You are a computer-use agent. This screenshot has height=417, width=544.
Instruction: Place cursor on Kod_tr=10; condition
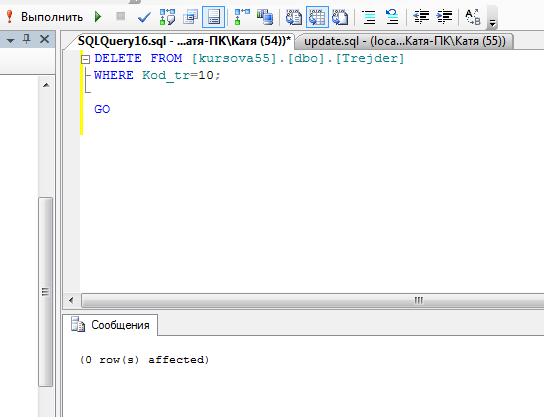(x=181, y=75)
